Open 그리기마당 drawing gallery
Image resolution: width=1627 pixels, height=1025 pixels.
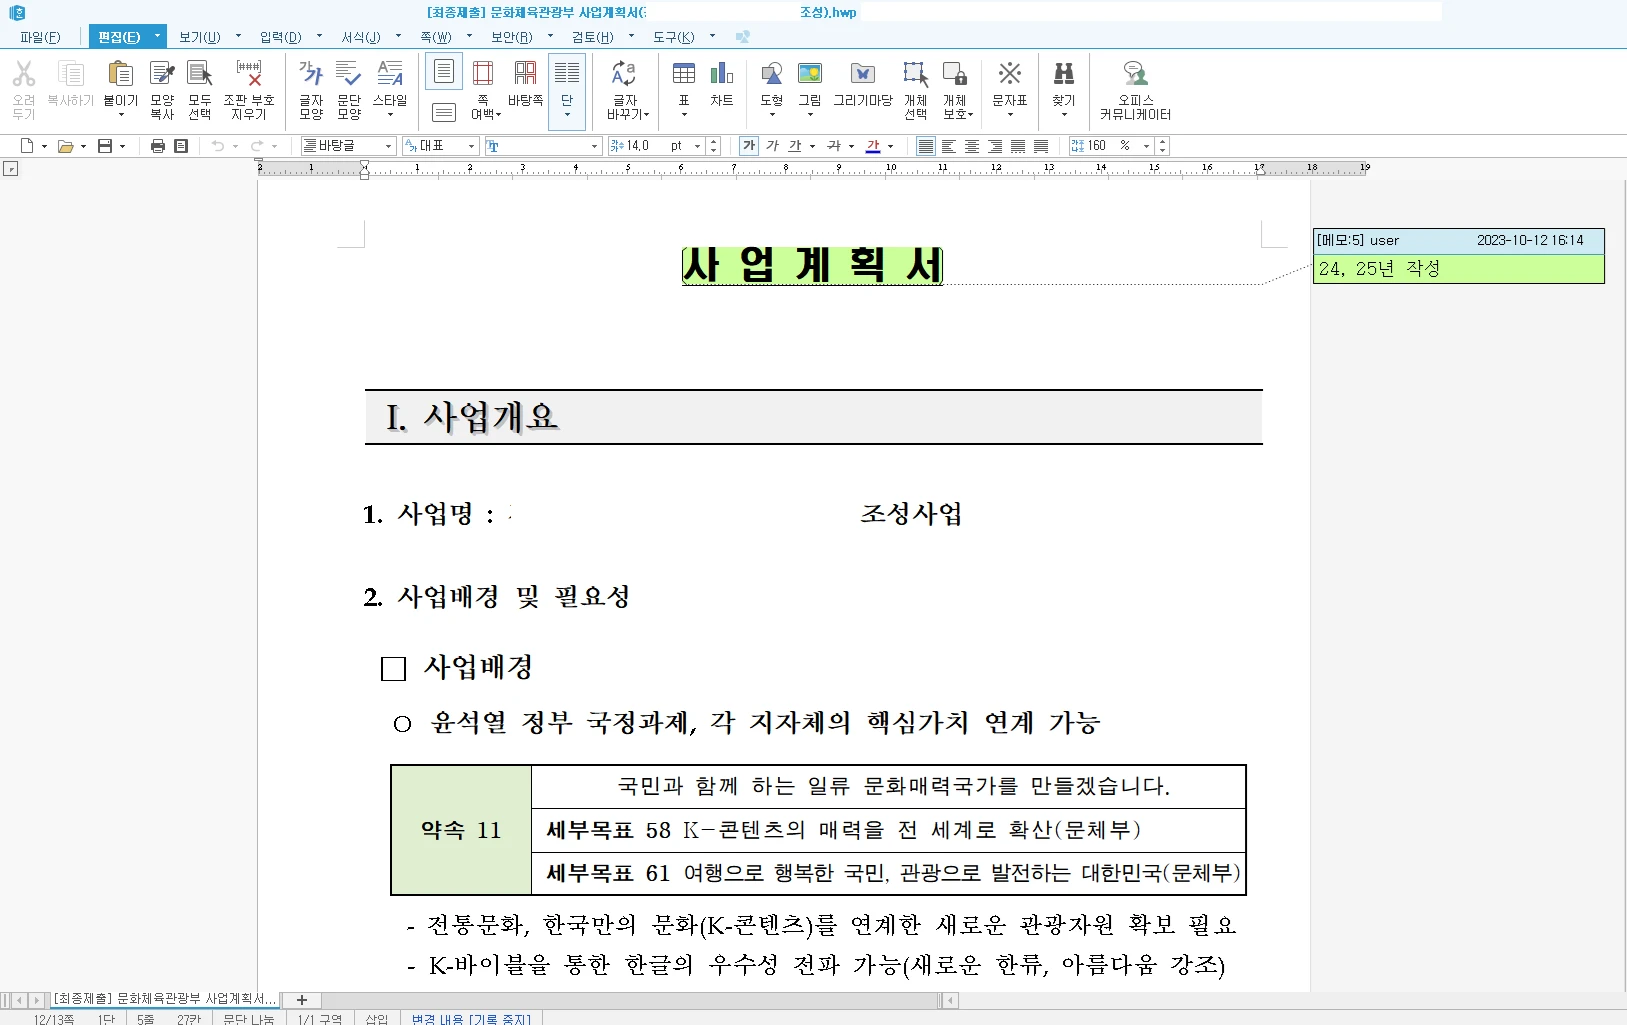tap(863, 82)
